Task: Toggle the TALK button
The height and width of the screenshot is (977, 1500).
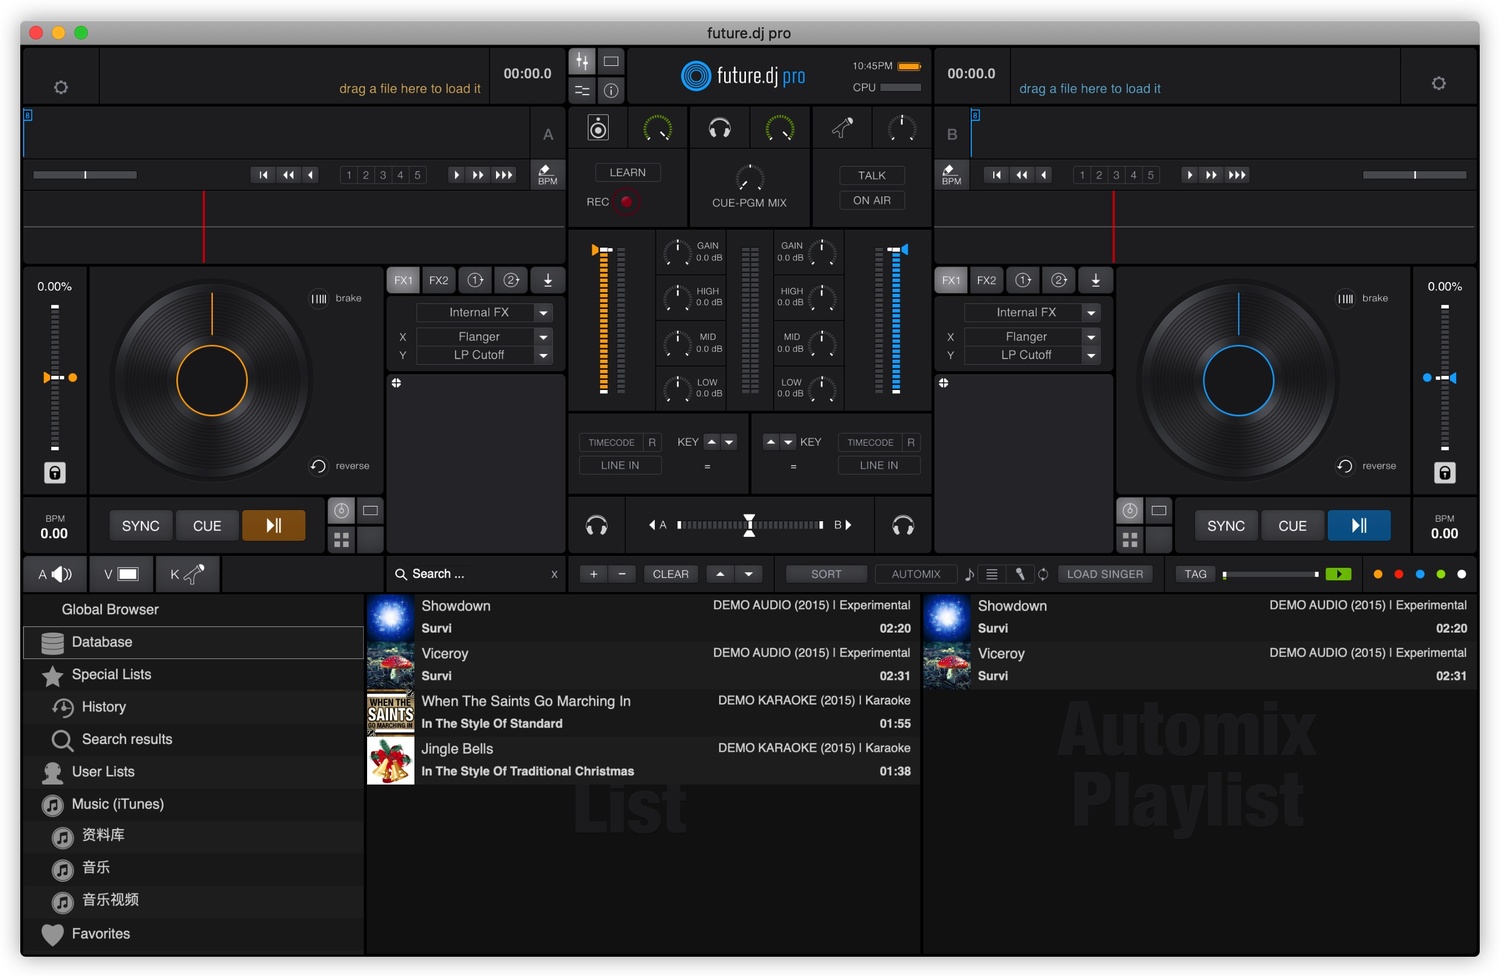Action: (872, 175)
